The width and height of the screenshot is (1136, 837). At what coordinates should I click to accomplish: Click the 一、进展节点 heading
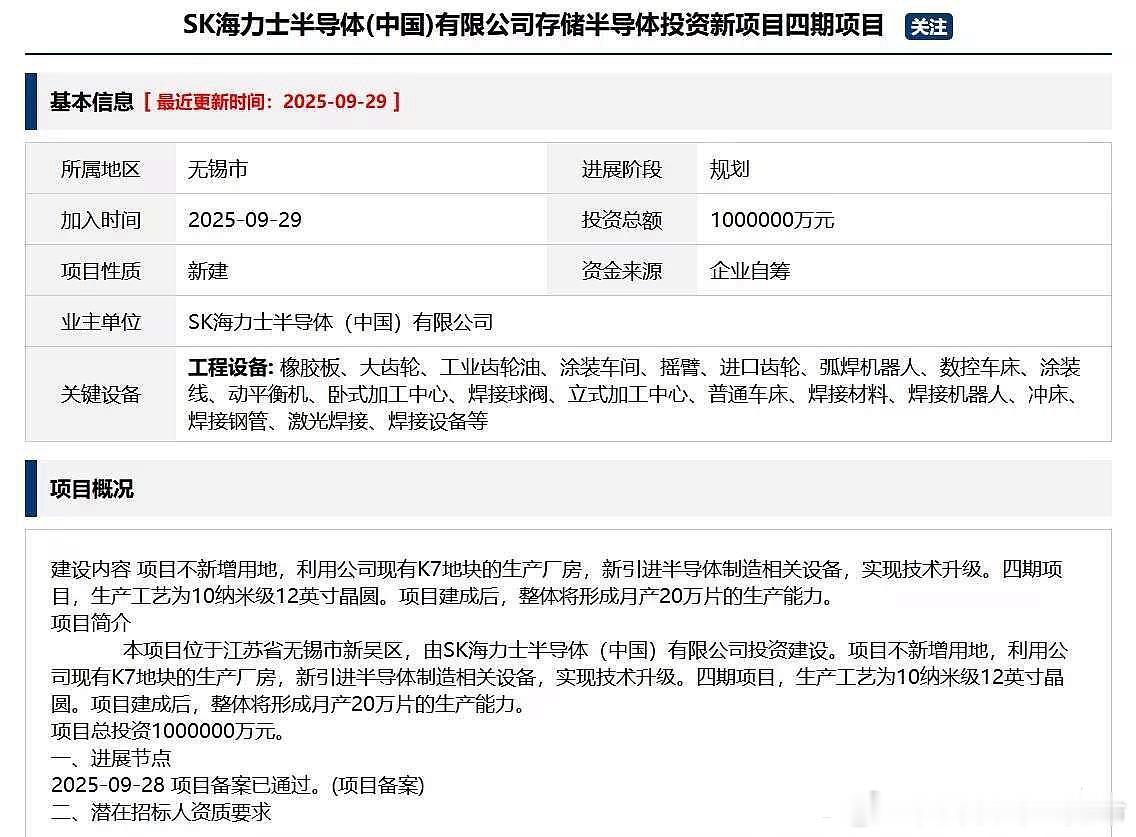coord(111,758)
